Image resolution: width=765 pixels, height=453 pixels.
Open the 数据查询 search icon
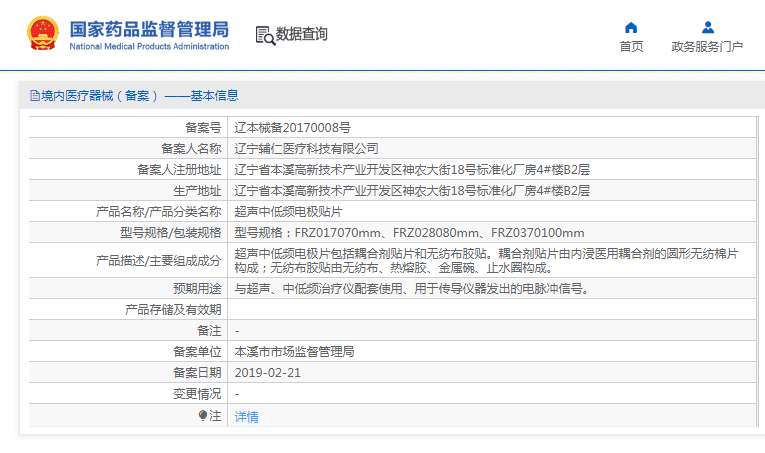tap(265, 35)
